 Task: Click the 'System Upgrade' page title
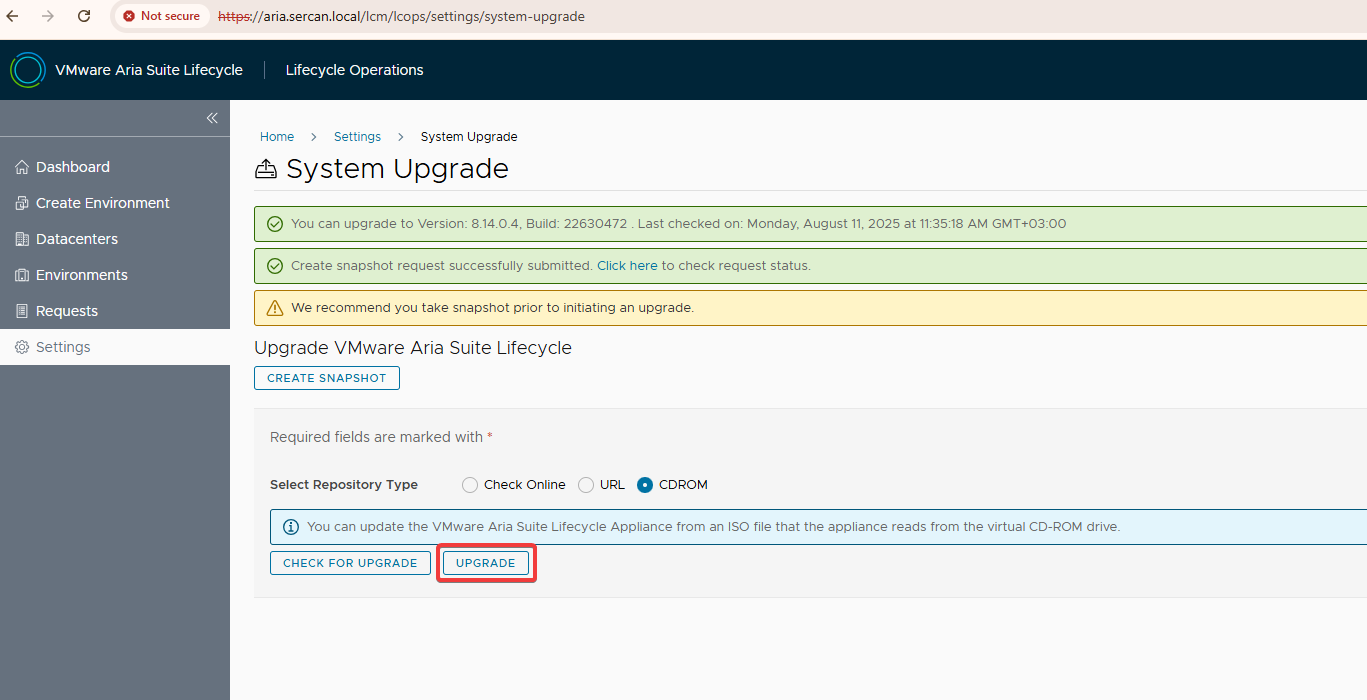(x=397, y=169)
